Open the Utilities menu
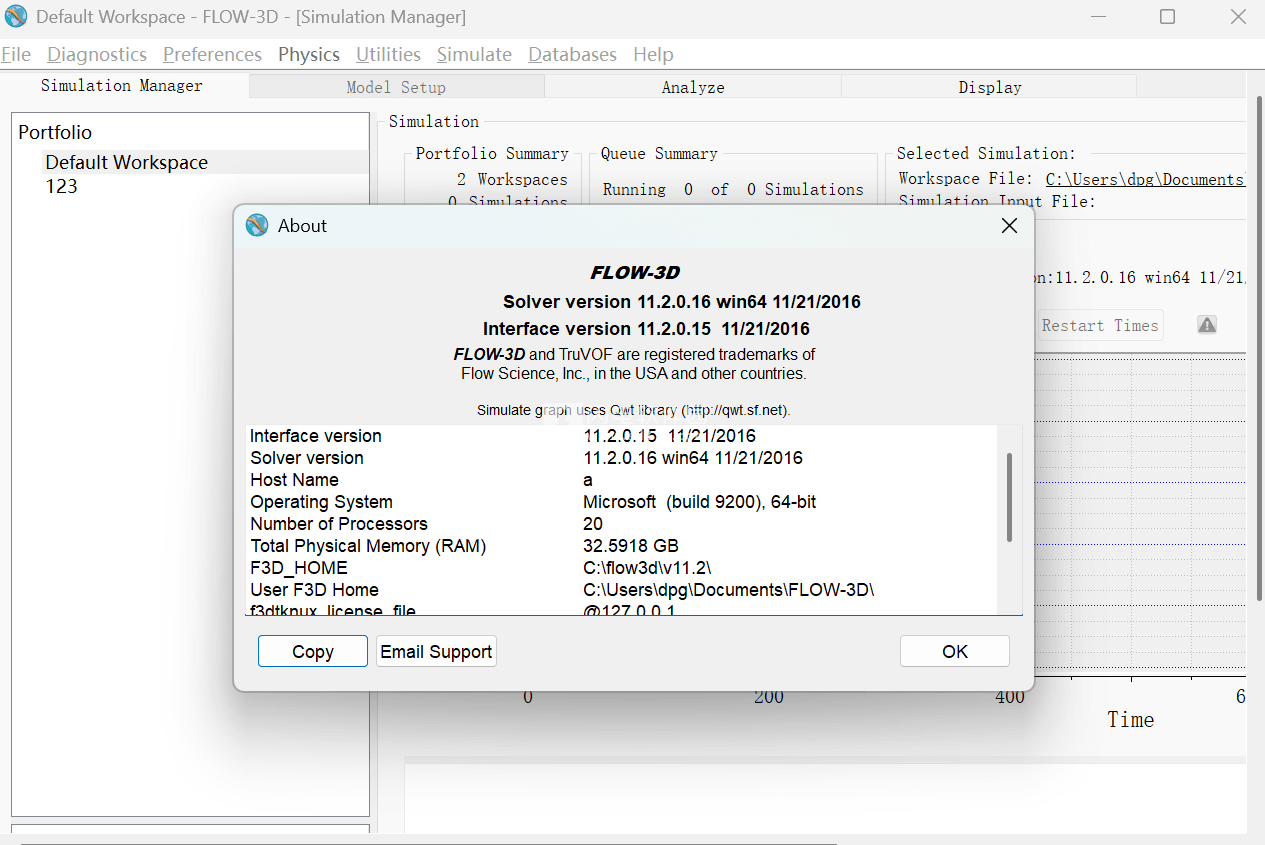Screen dimensions: 1265x845 coord(388,55)
